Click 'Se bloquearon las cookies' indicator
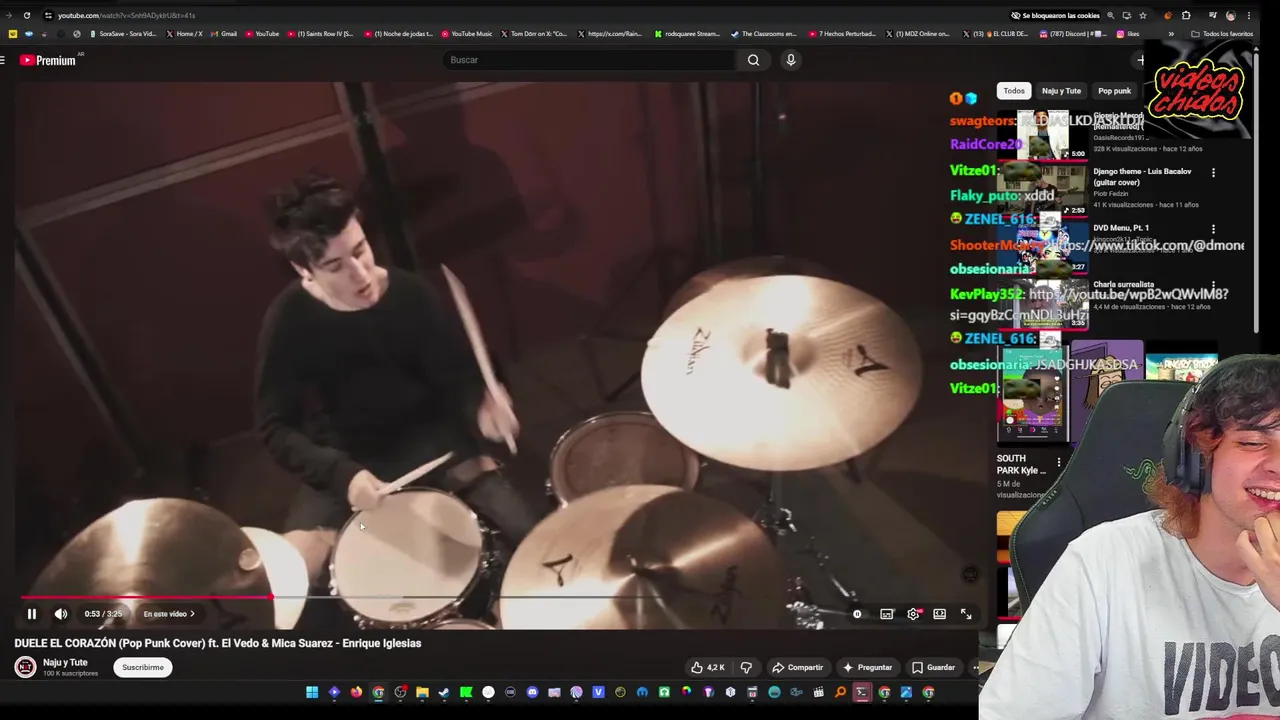 coord(1055,15)
